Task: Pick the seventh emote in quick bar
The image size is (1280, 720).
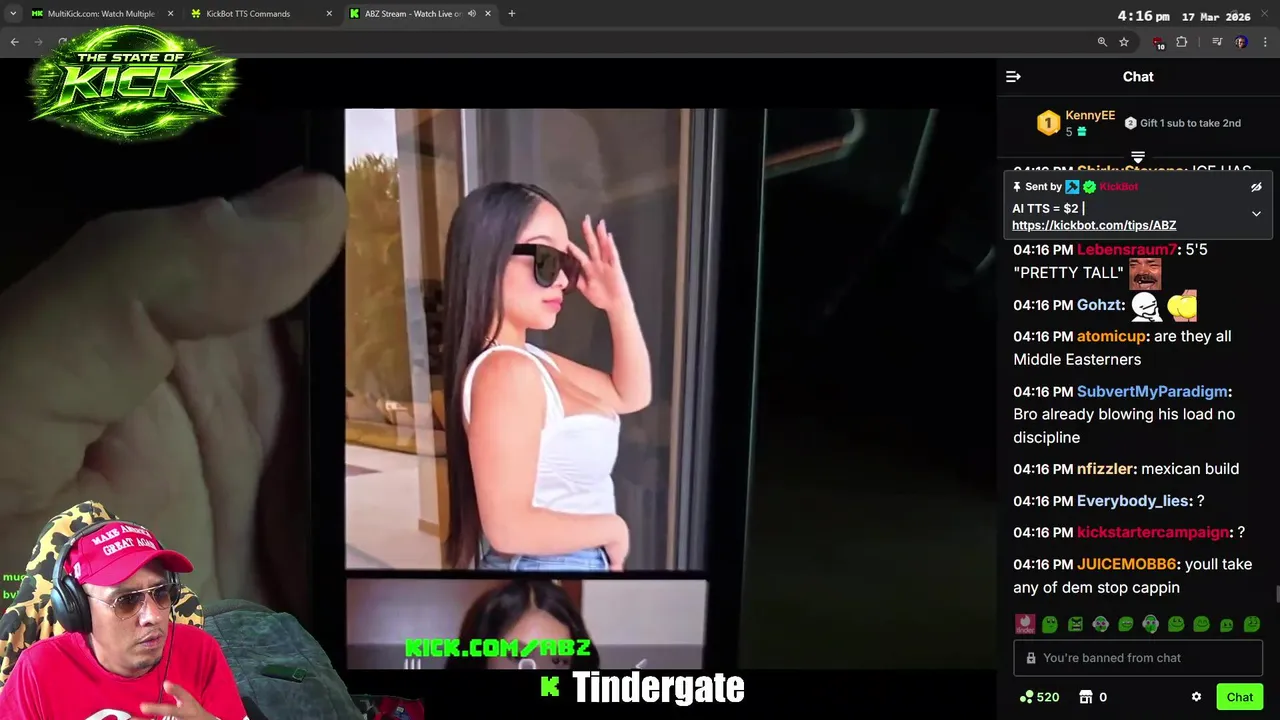Action: pos(1176,625)
